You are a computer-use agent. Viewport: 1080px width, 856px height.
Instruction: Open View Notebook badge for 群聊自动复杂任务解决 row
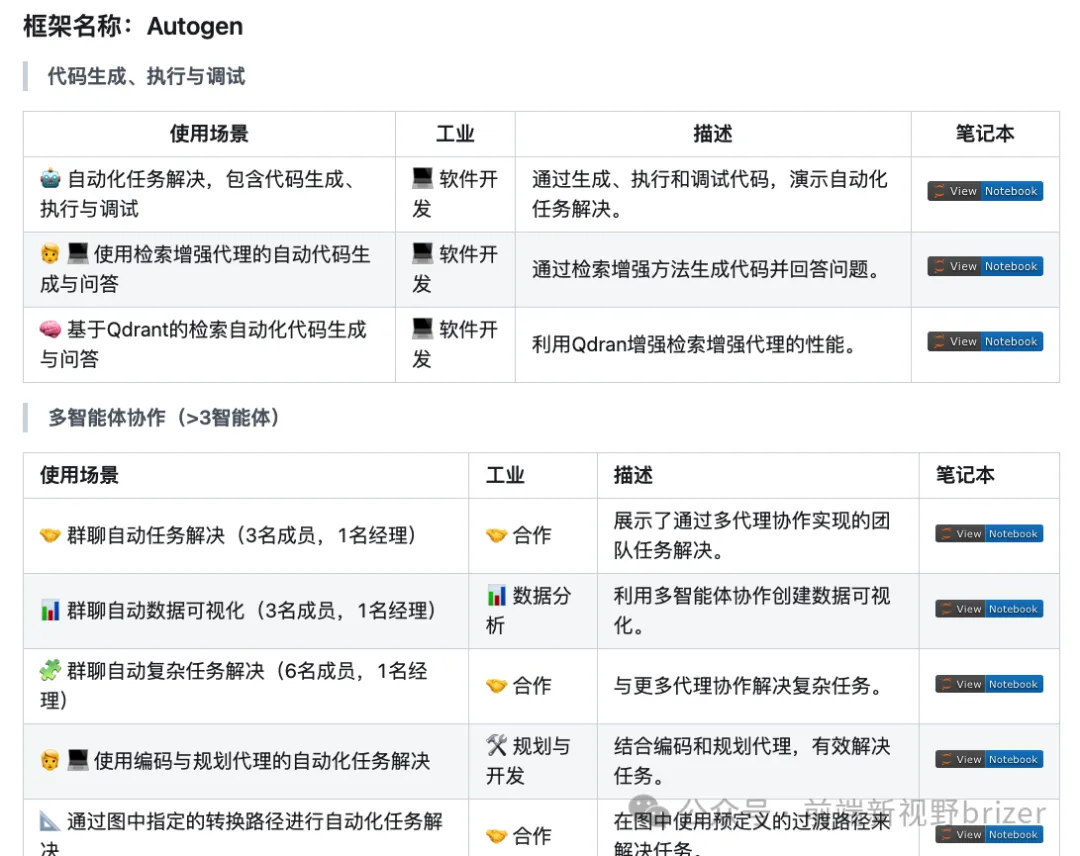pos(989,684)
